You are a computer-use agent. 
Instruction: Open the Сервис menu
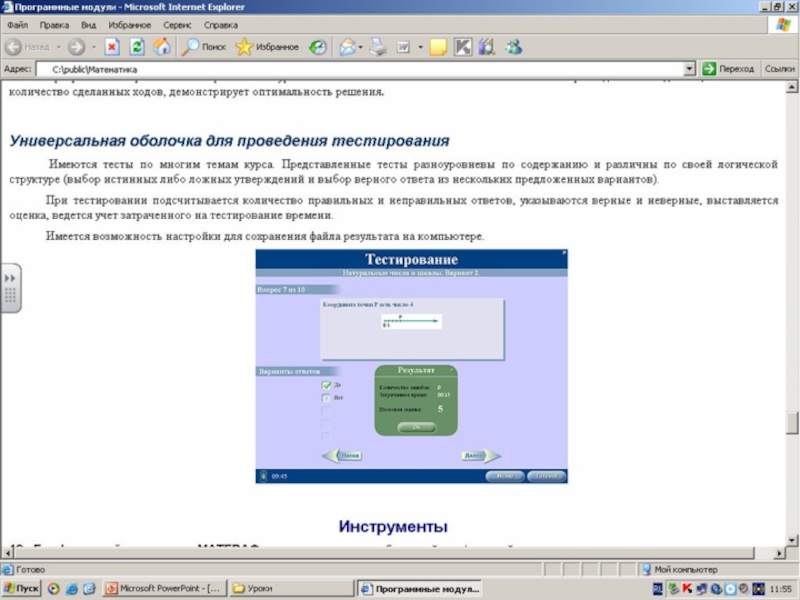tap(178, 24)
